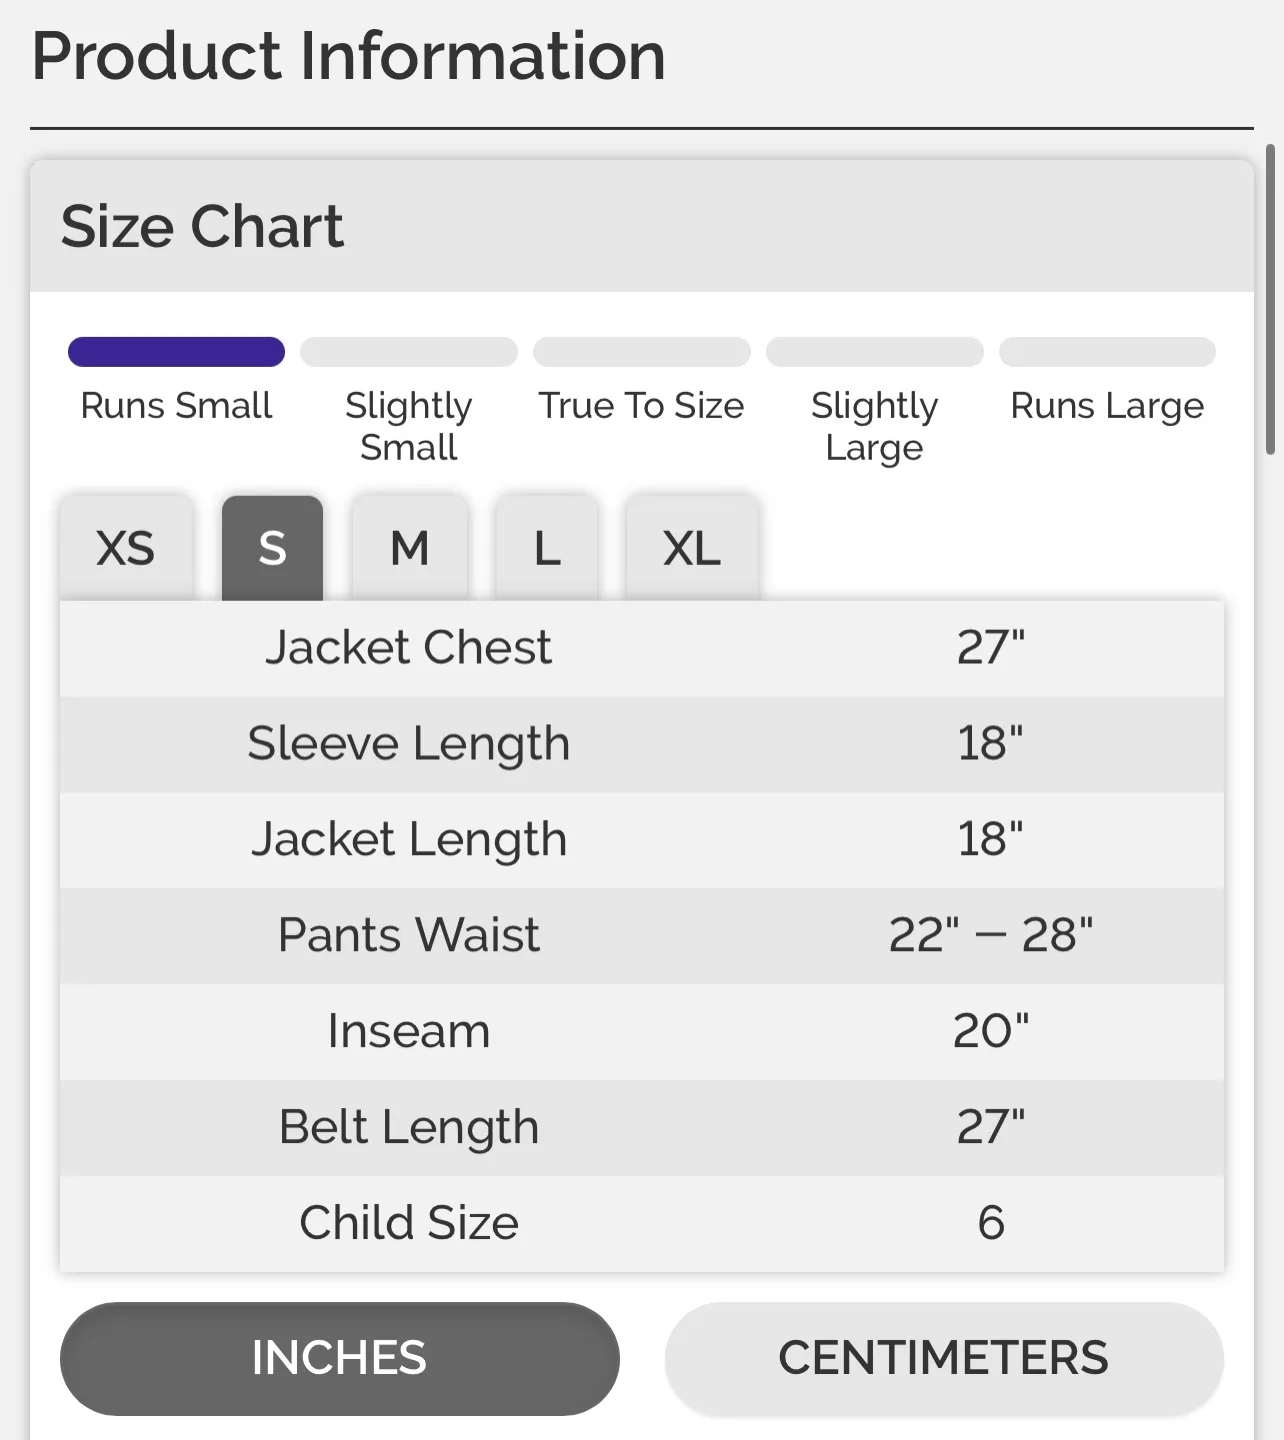This screenshot has height=1440, width=1284.
Task: Select the L size tab
Action: (546, 547)
